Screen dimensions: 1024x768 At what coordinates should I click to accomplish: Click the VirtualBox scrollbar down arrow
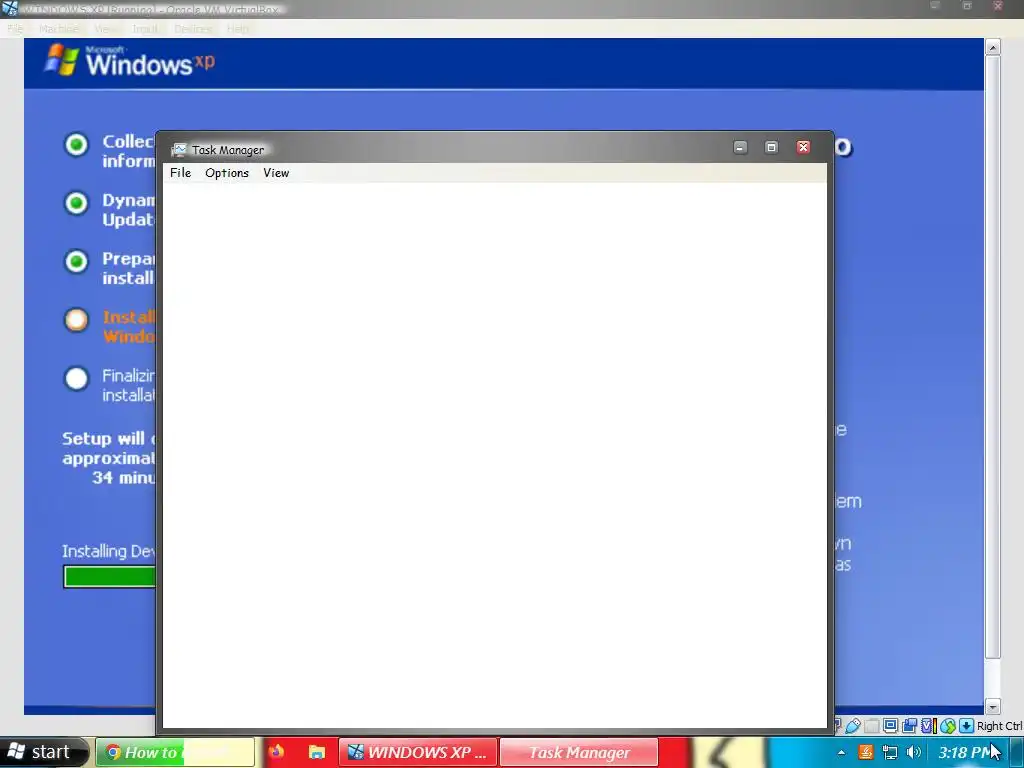click(993, 707)
